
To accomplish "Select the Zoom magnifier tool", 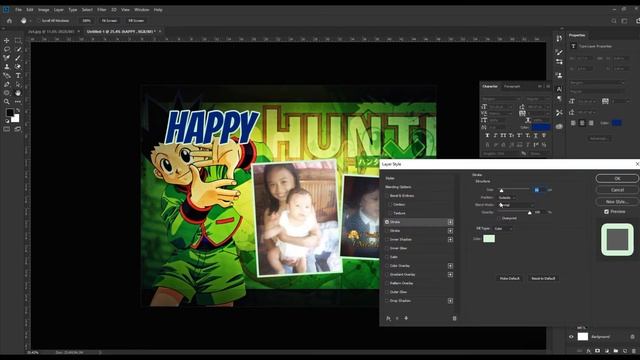I will pos(7,101).
